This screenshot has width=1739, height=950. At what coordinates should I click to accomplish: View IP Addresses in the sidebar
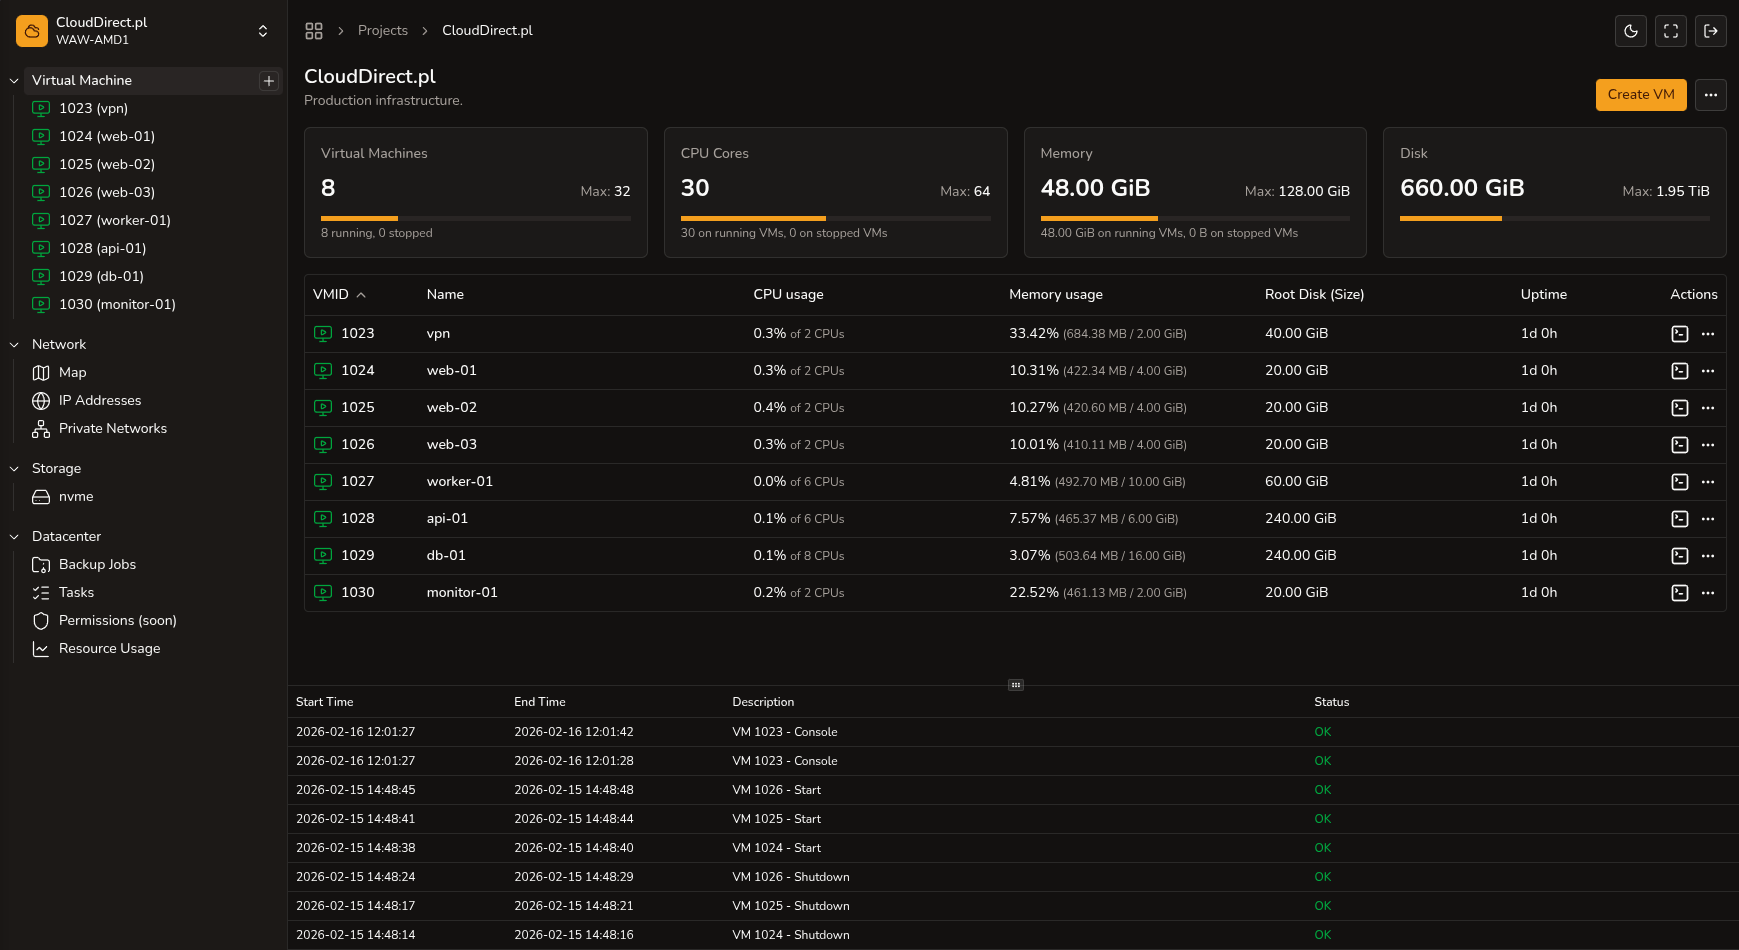(99, 400)
